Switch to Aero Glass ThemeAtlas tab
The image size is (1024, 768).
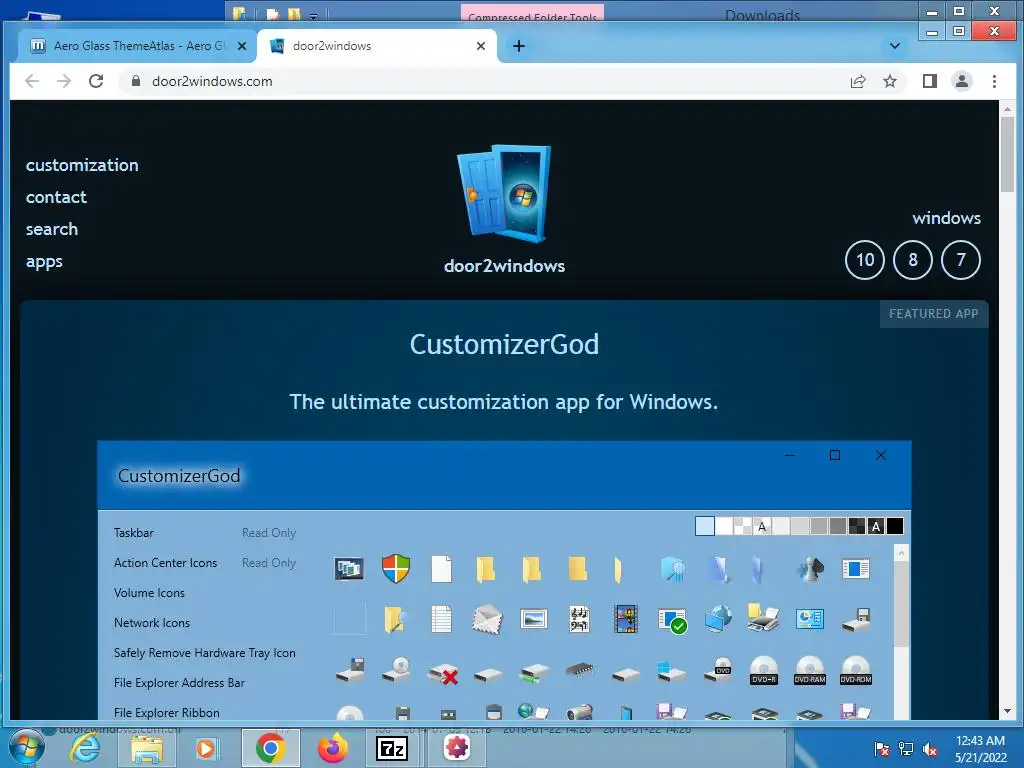(137, 46)
